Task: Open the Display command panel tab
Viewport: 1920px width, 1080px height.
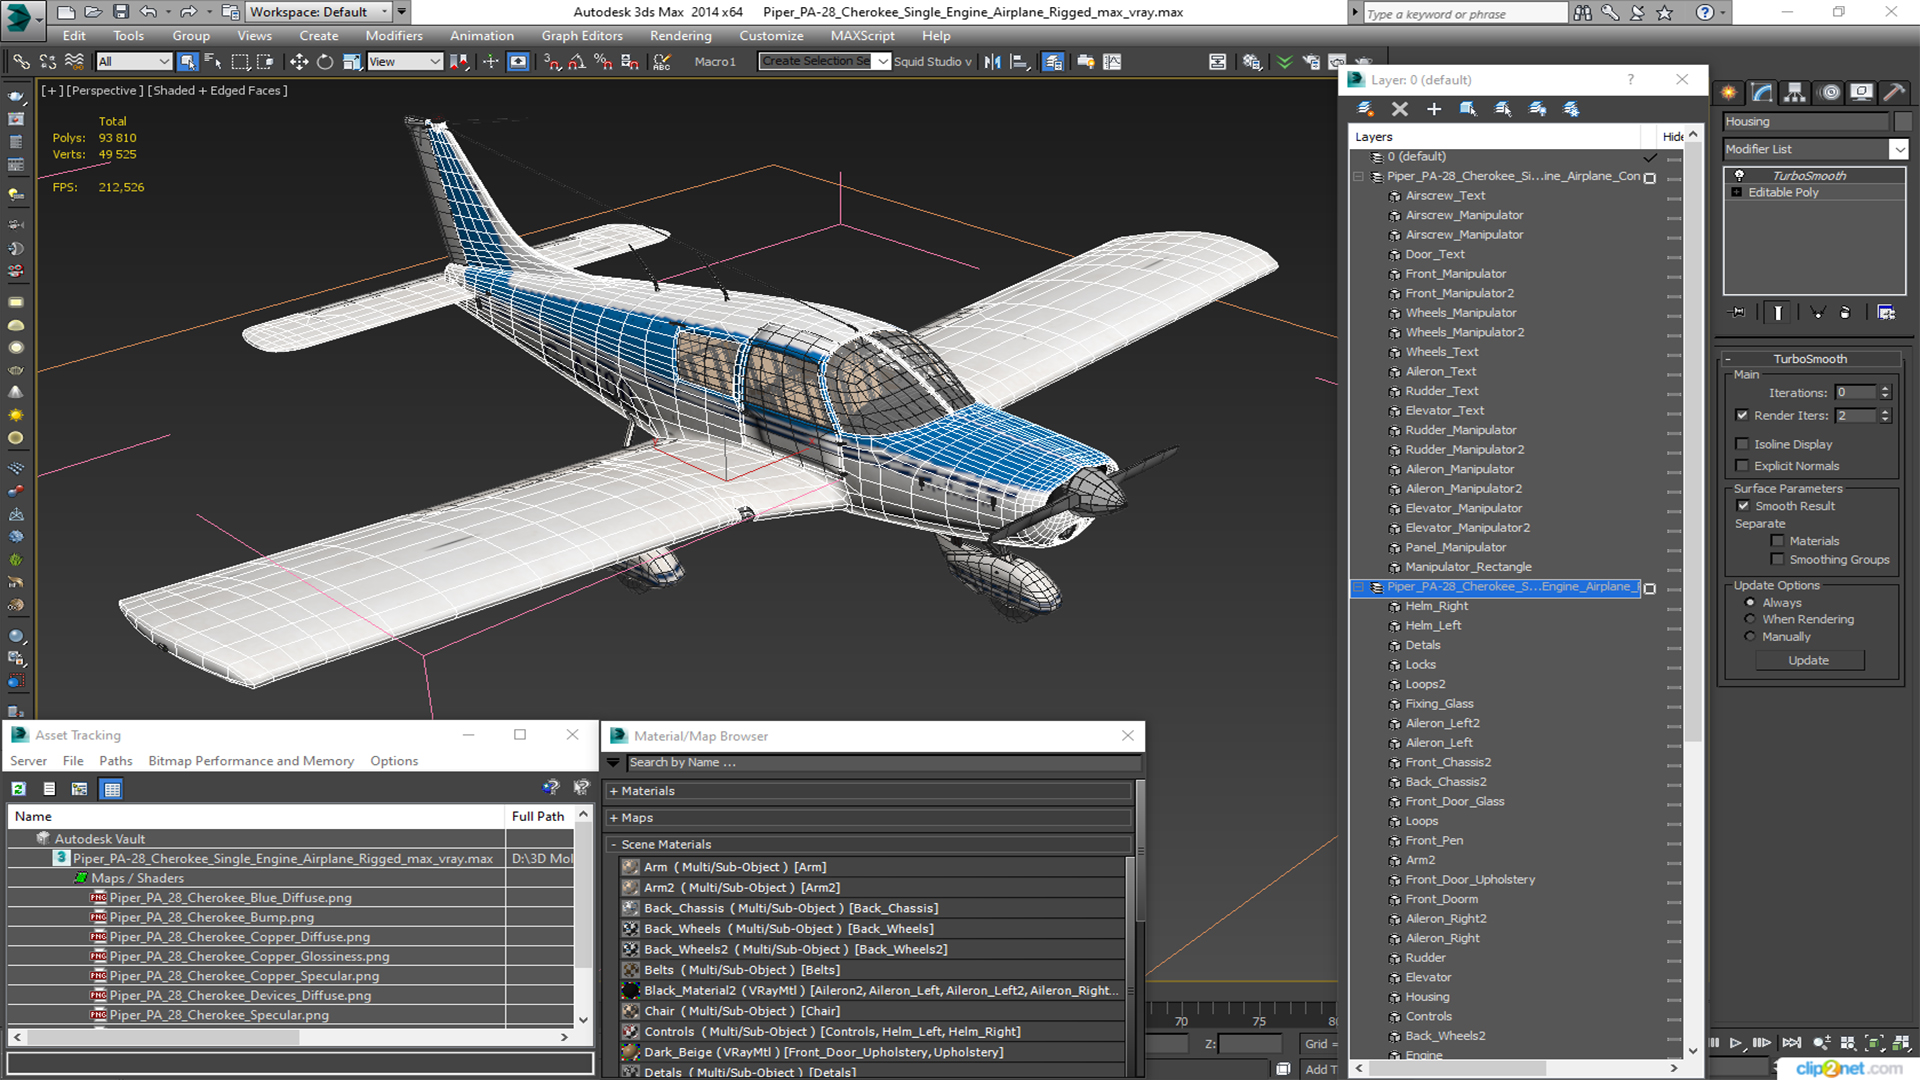Action: tap(1861, 93)
